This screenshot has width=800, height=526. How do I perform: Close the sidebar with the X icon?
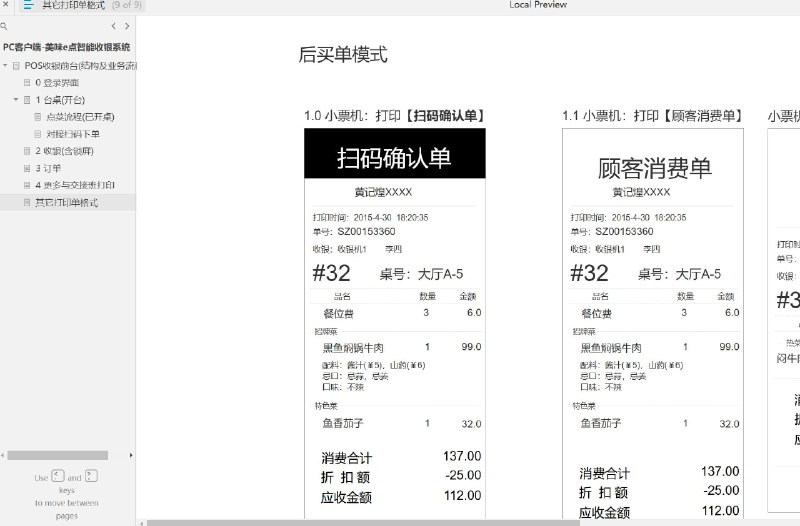[5, 4]
